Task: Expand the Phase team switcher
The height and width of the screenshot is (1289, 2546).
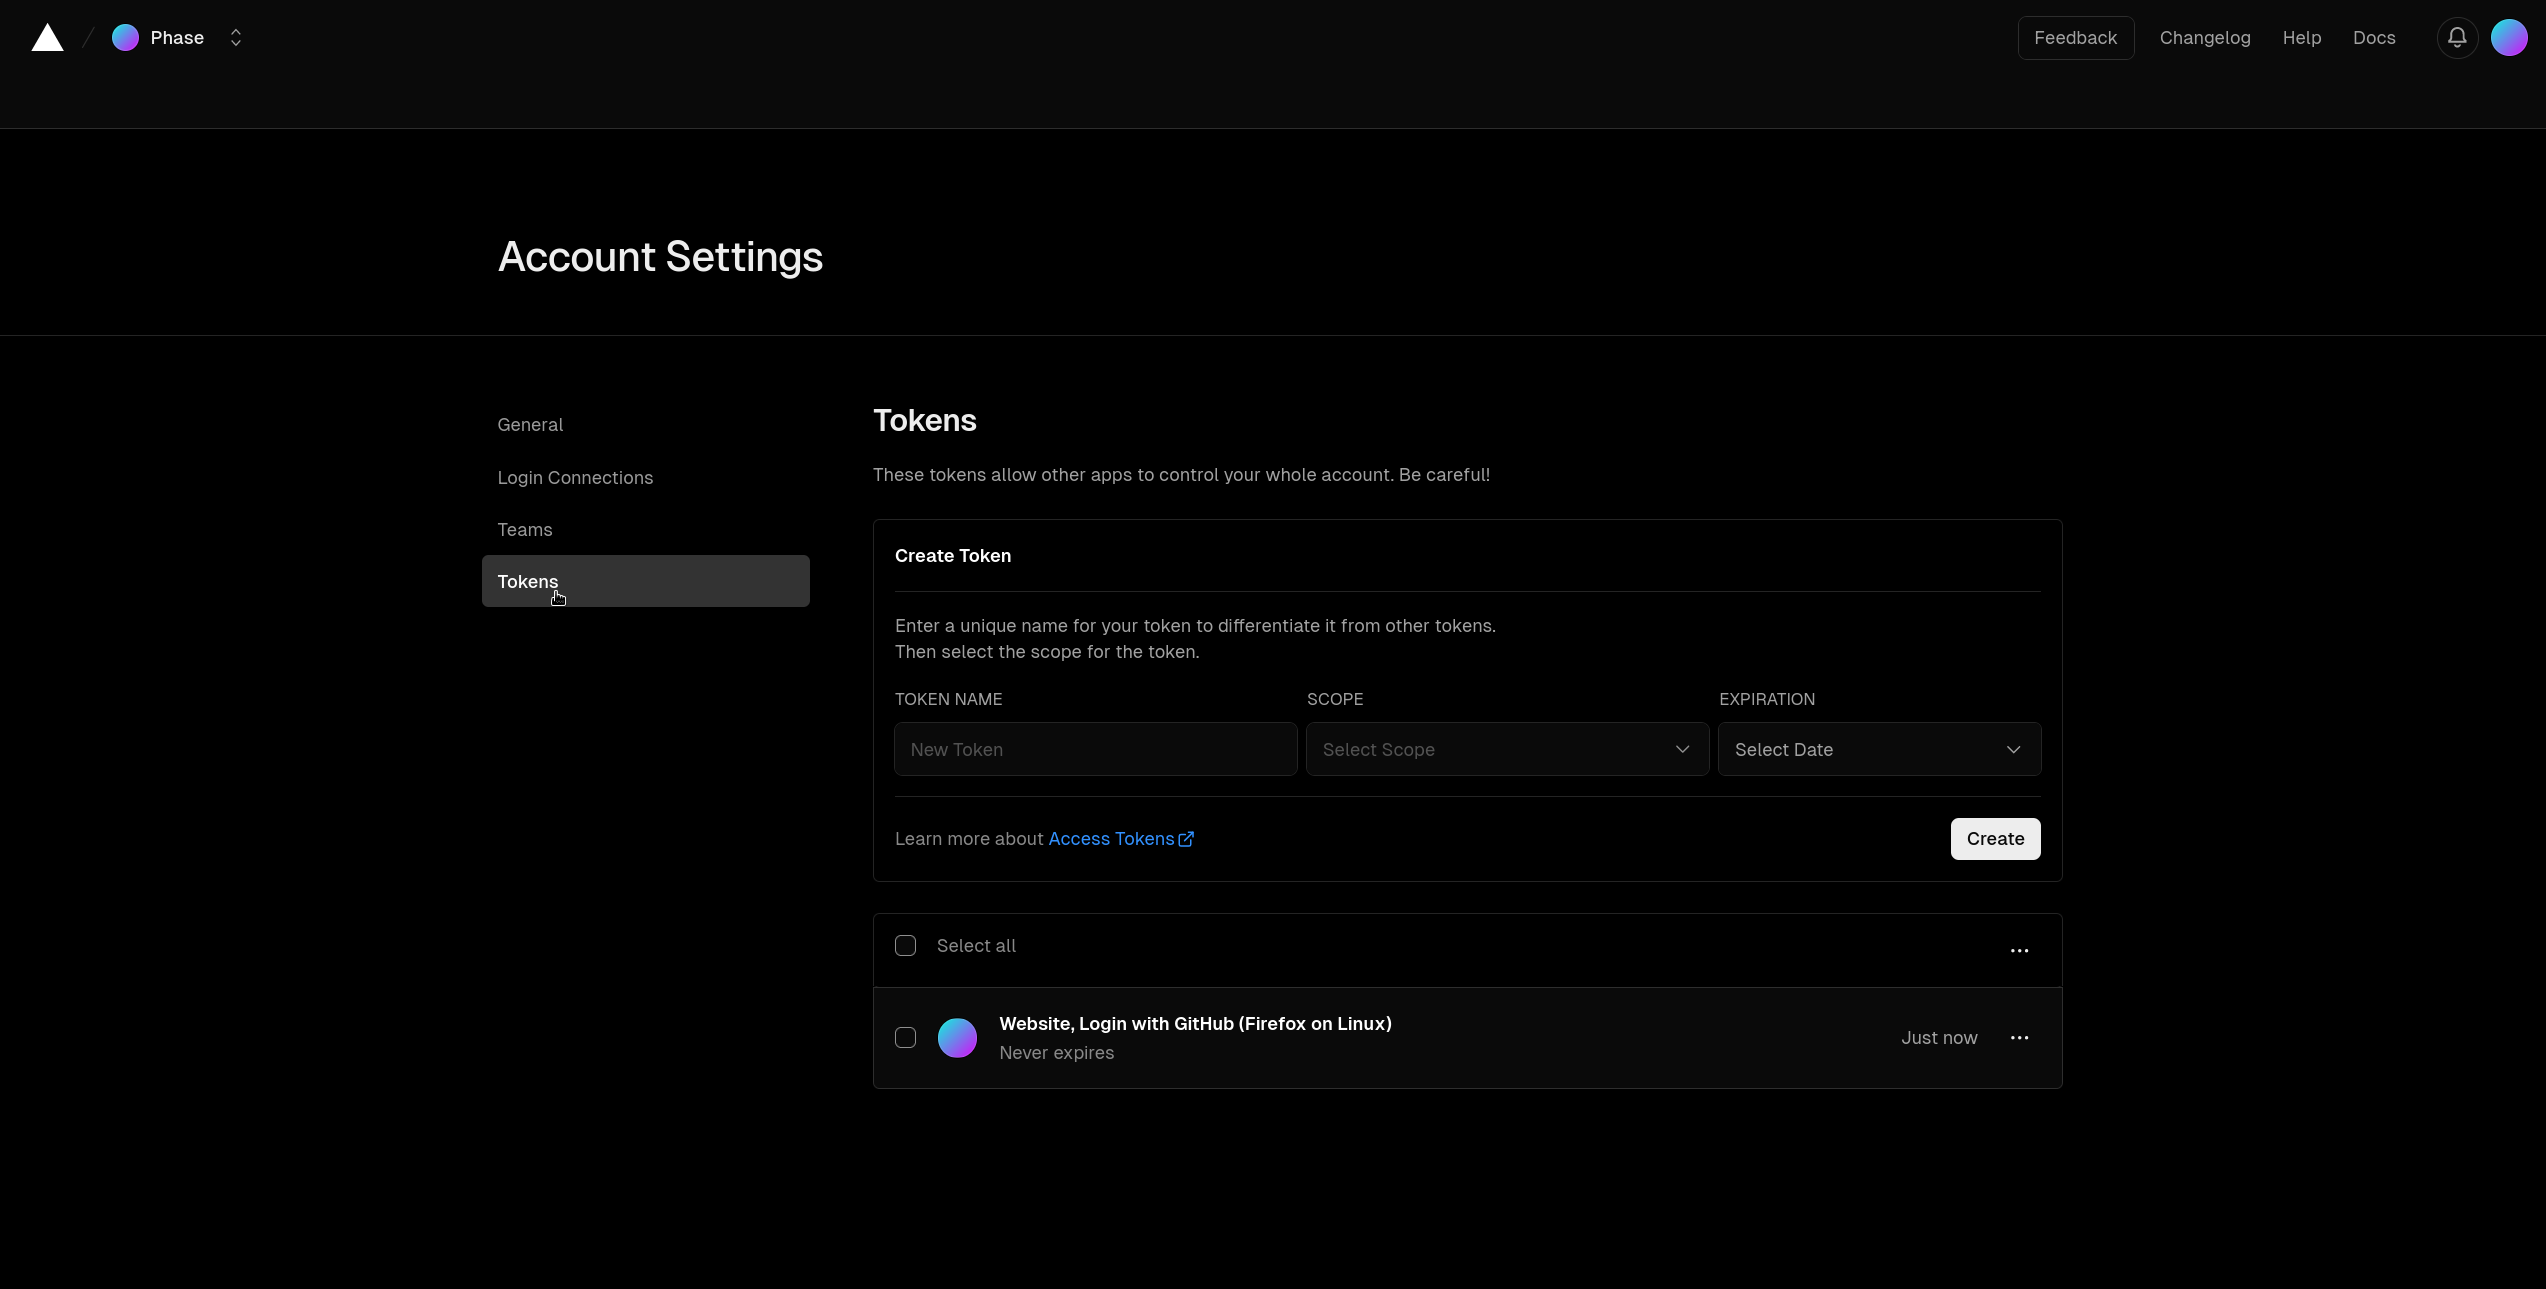Action: pyautogui.click(x=236, y=37)
